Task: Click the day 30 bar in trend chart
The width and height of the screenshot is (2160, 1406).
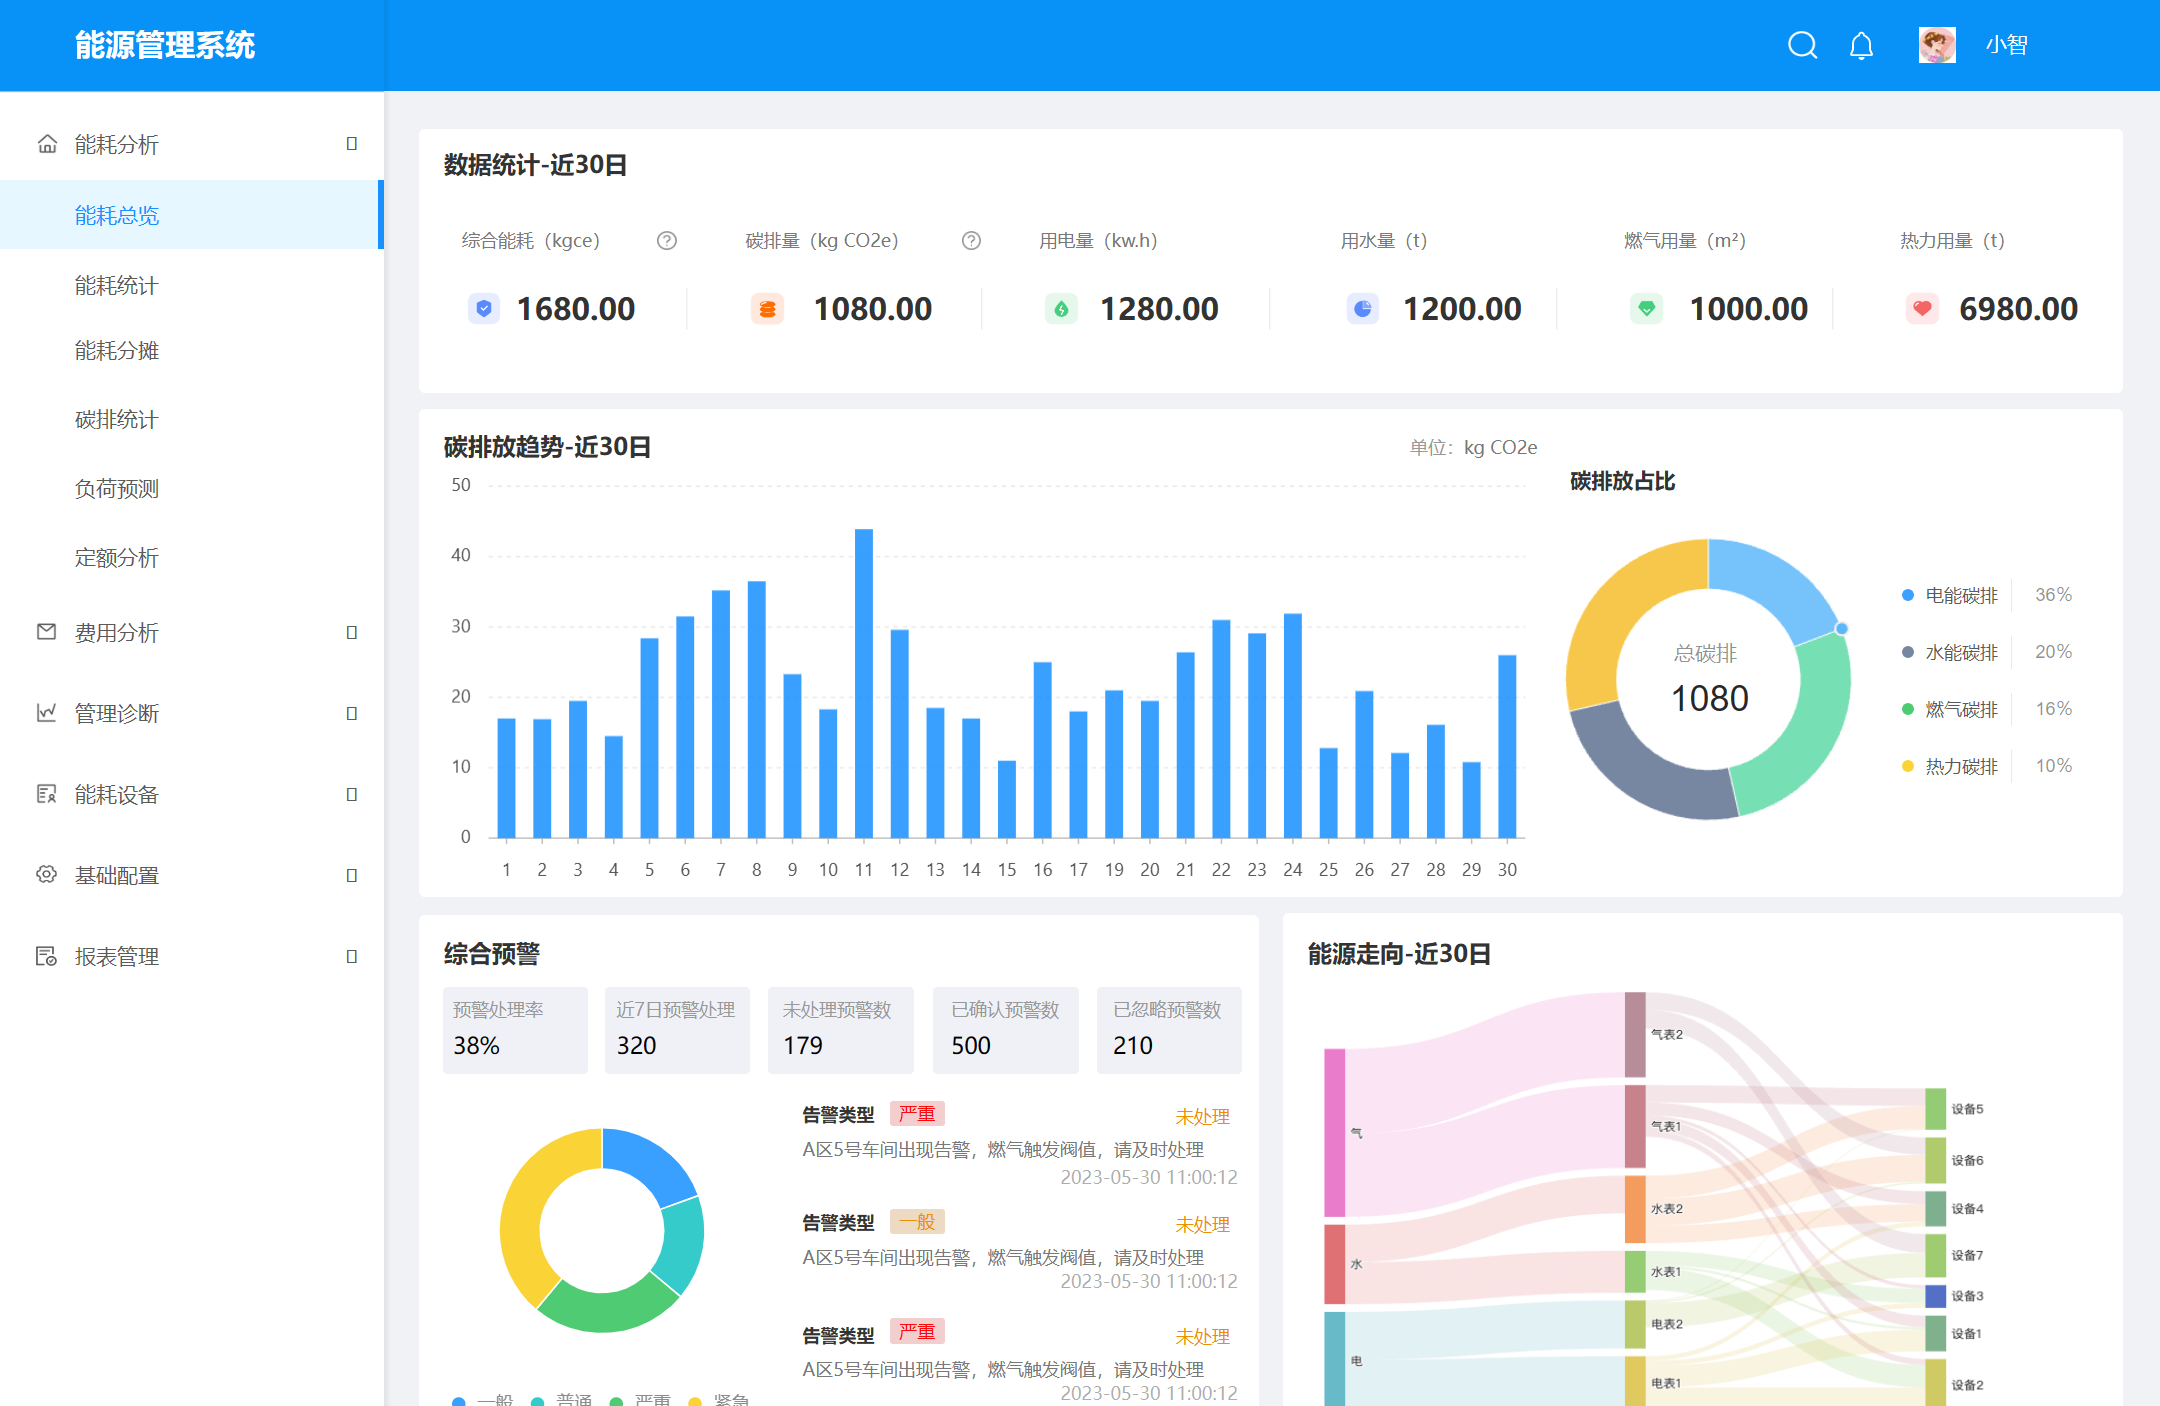Action: pyautogui.click(x=1507, y=746)
